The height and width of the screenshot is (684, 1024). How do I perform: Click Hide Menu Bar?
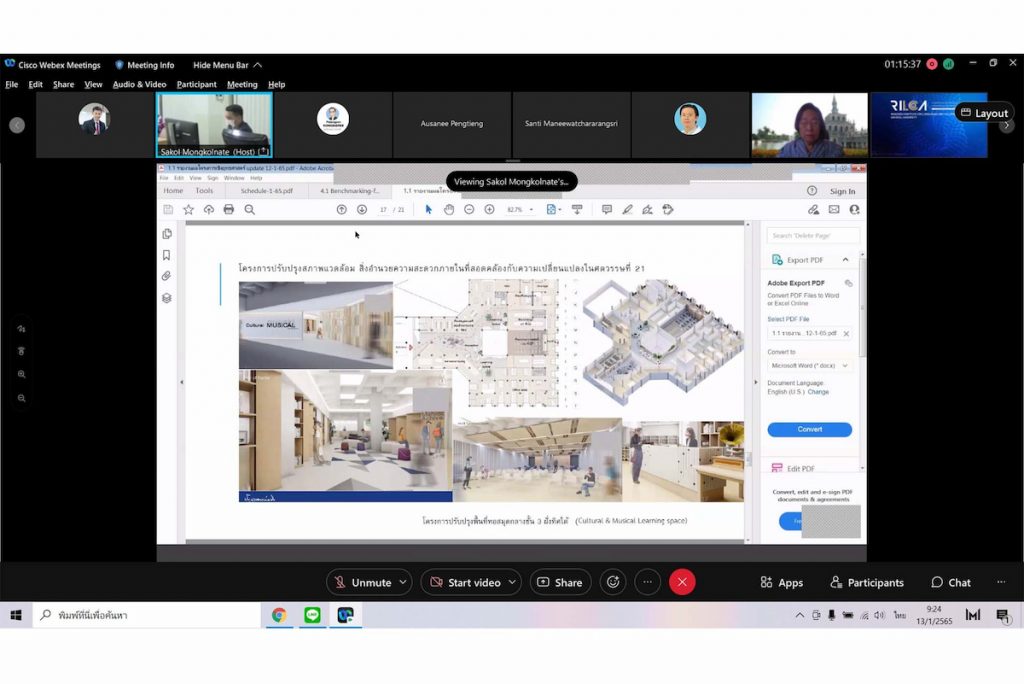coord(227,65)
